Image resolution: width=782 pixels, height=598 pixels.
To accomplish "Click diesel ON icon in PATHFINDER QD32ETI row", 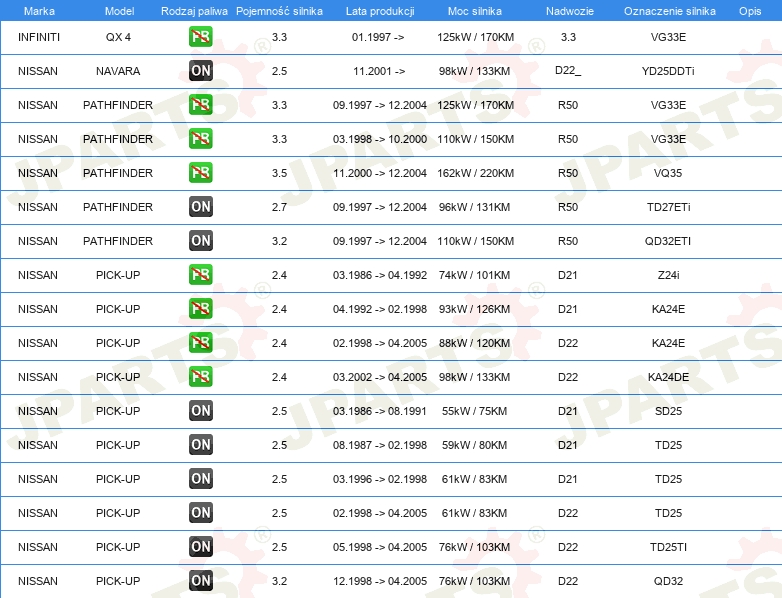I will click(x=200, y=241).
